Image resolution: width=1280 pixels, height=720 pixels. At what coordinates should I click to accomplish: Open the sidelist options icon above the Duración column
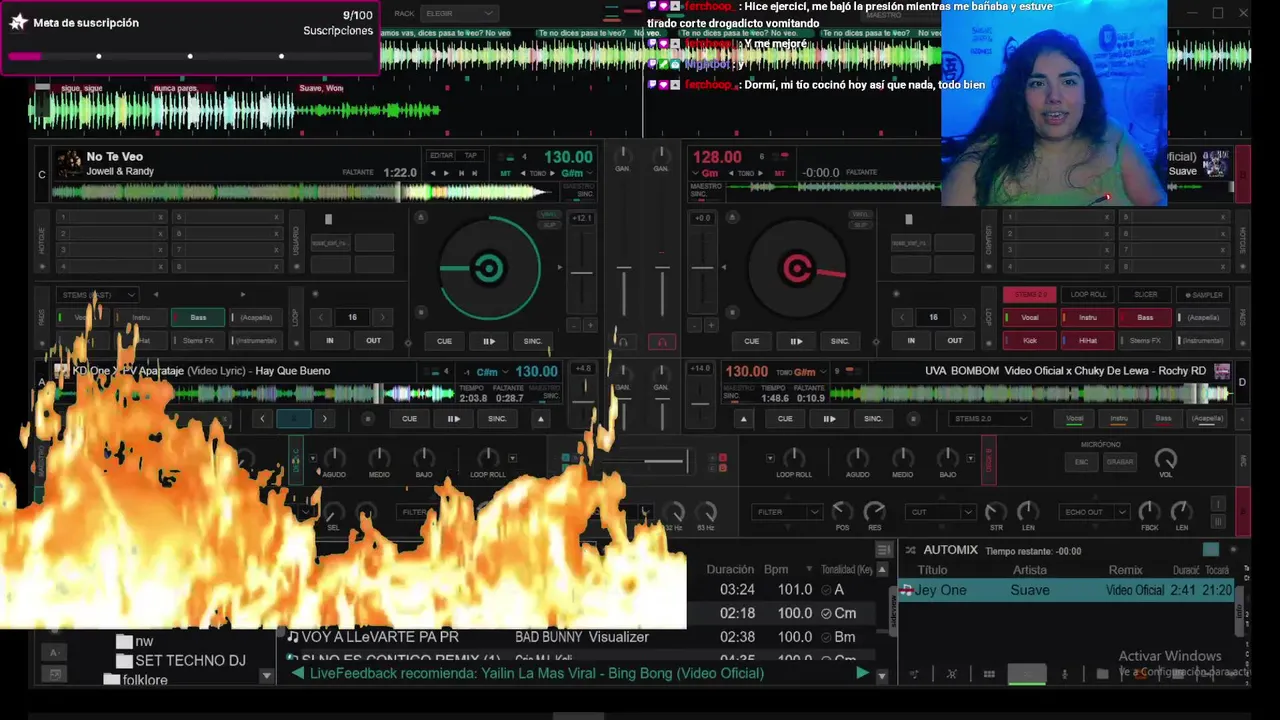coord(883,550)
